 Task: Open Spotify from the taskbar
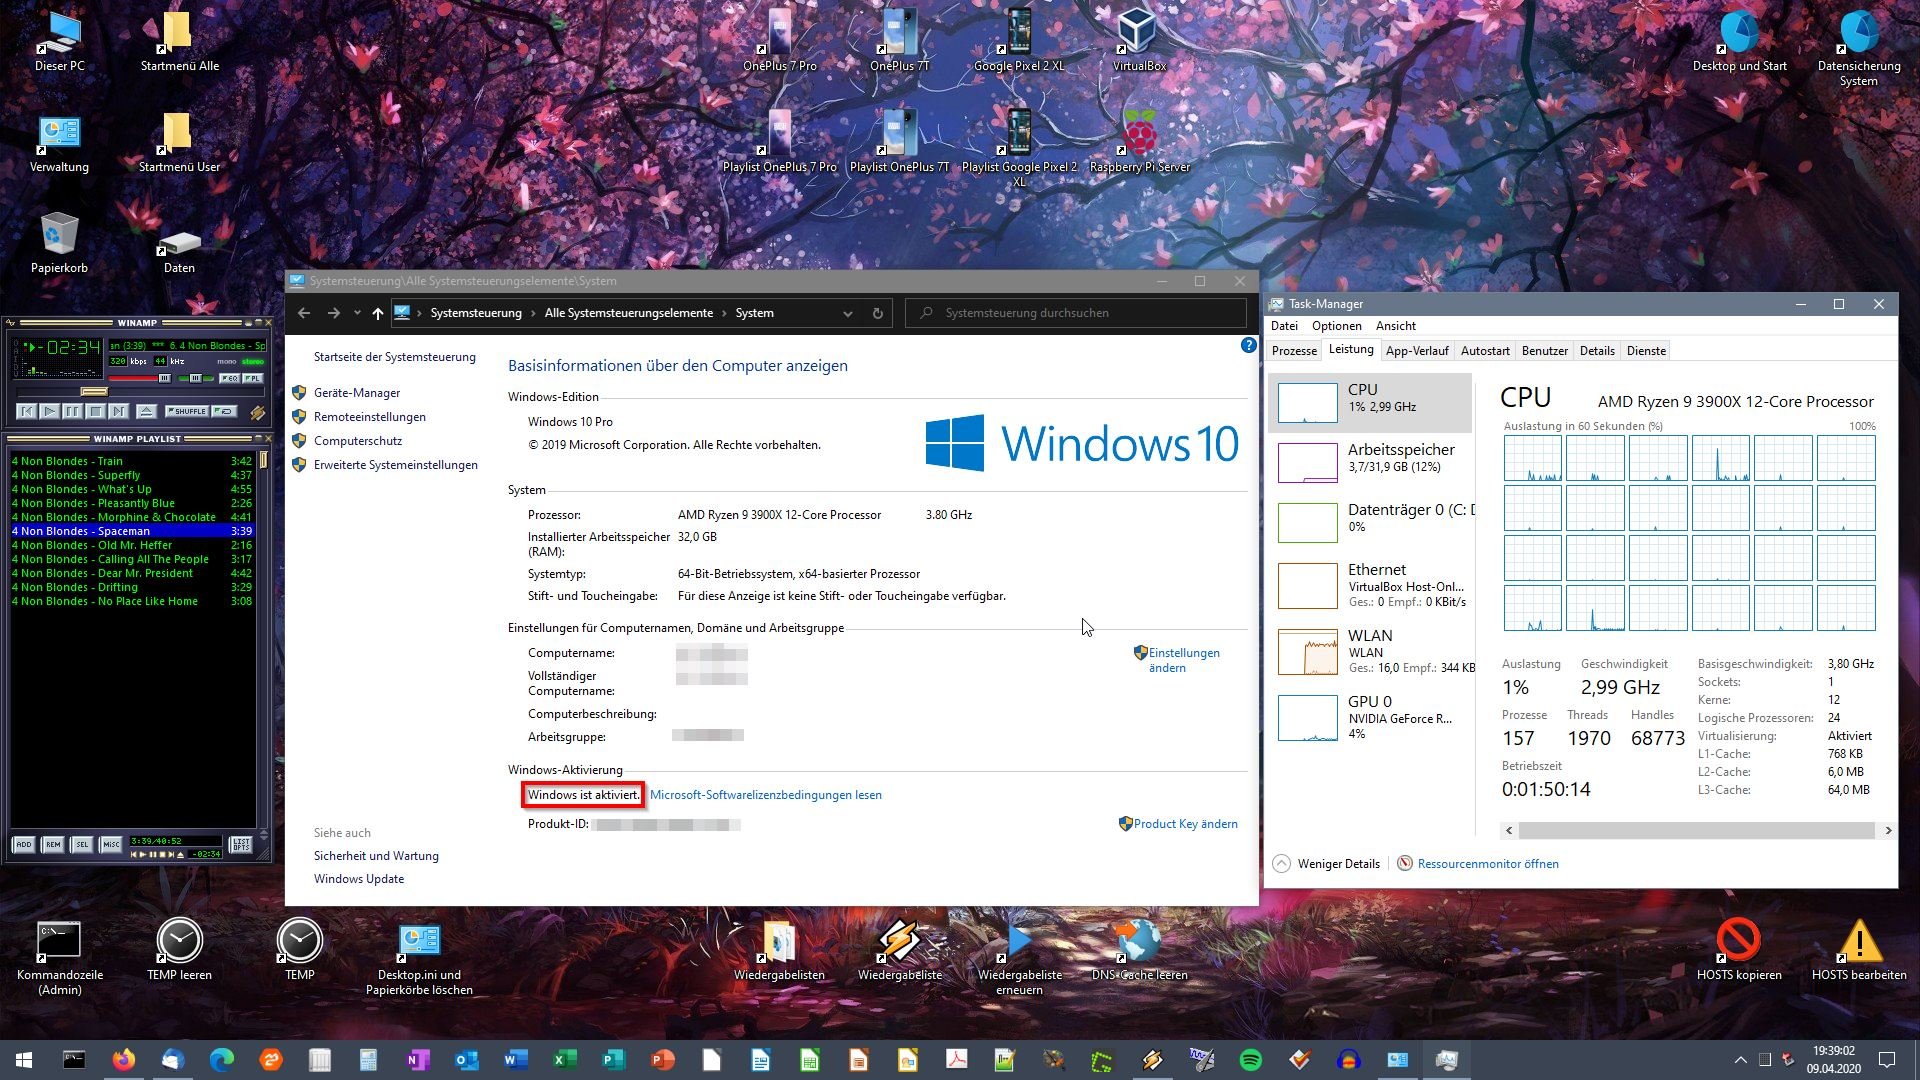pos(1250,1060)
